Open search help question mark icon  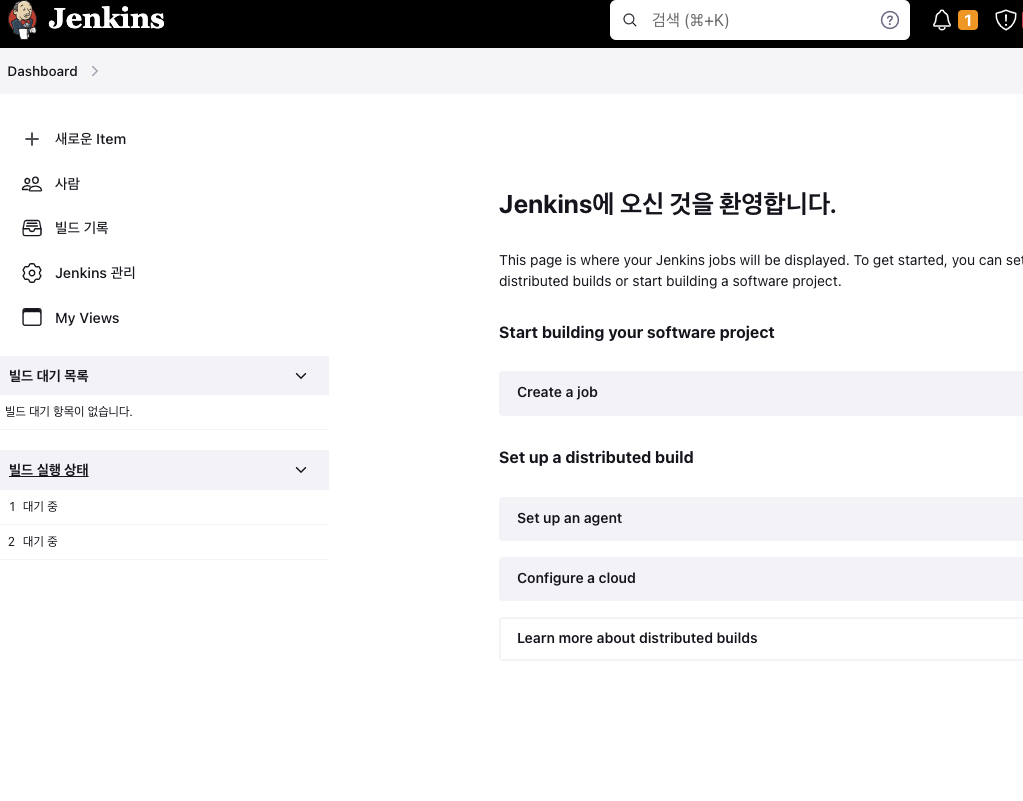[889, 20]
